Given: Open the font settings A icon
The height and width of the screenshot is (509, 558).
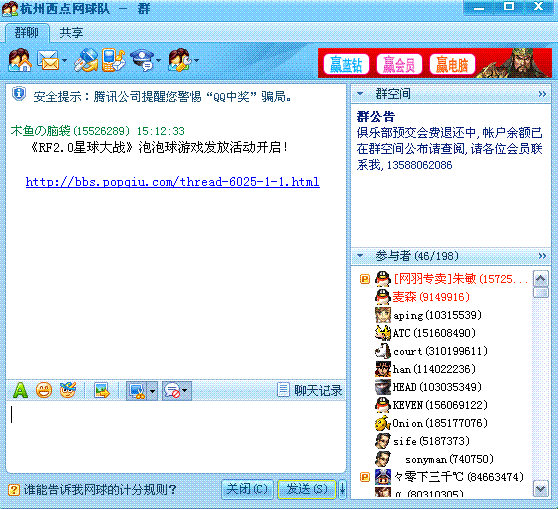Looking at the screenshot, I should click(20, 390).
